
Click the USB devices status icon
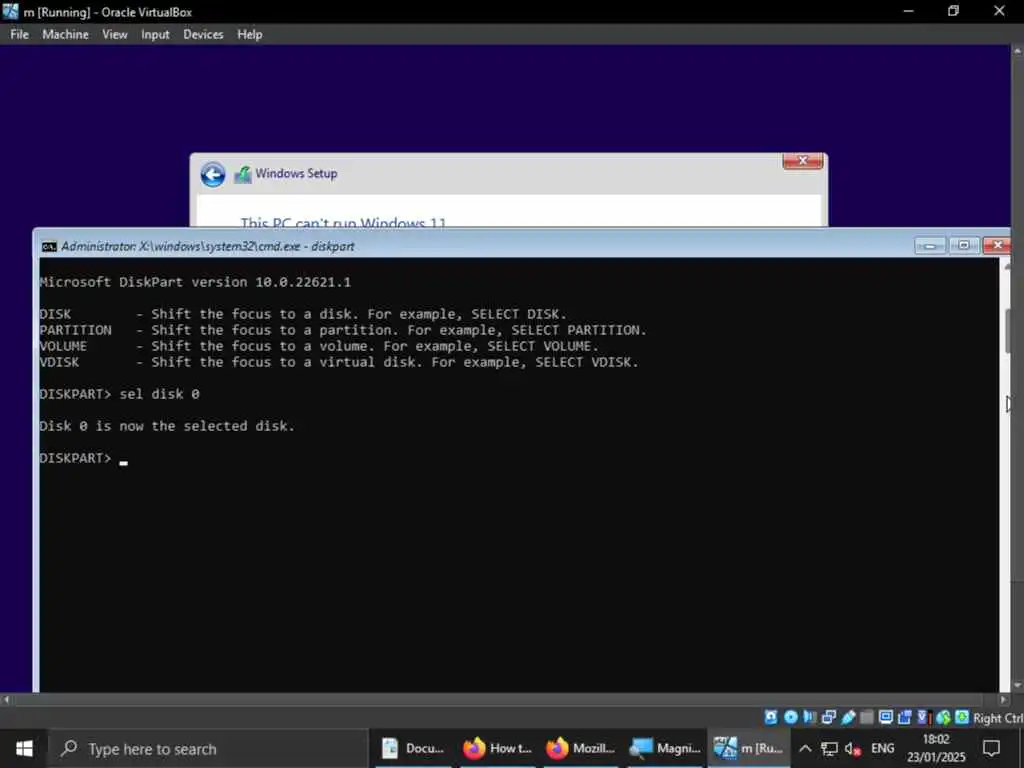click(848, 717)
